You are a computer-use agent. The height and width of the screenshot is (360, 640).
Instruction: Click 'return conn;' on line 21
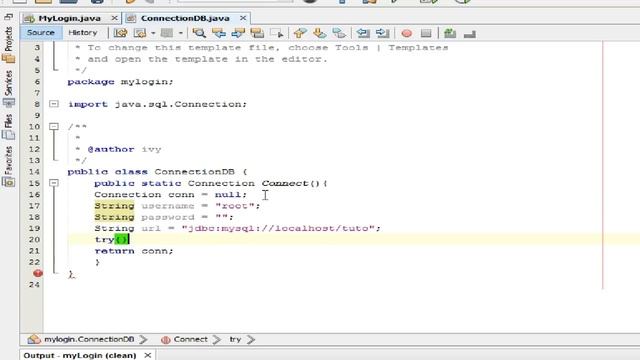pyautogui.click(x=134, y=251)
